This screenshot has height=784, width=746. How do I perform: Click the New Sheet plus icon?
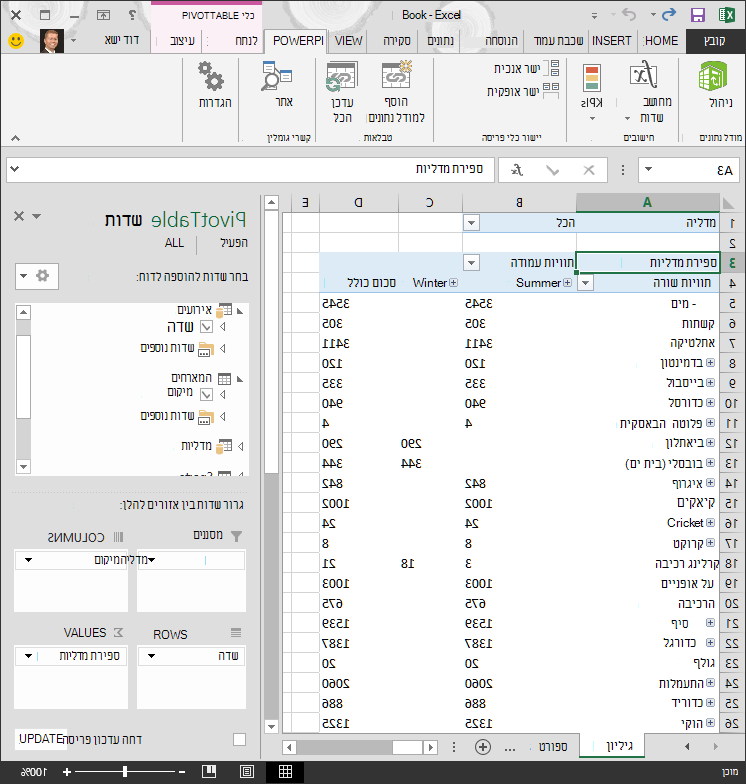coord(482,747)
